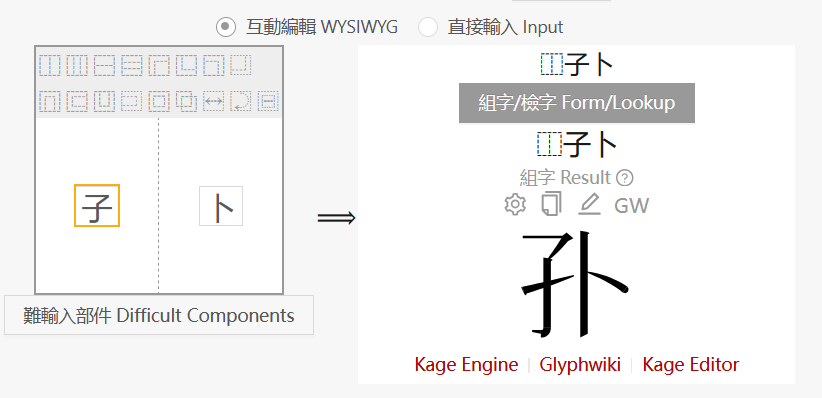Open the Kage Editor link
This screenshot has height=398, width=822.
click(691, 364)
